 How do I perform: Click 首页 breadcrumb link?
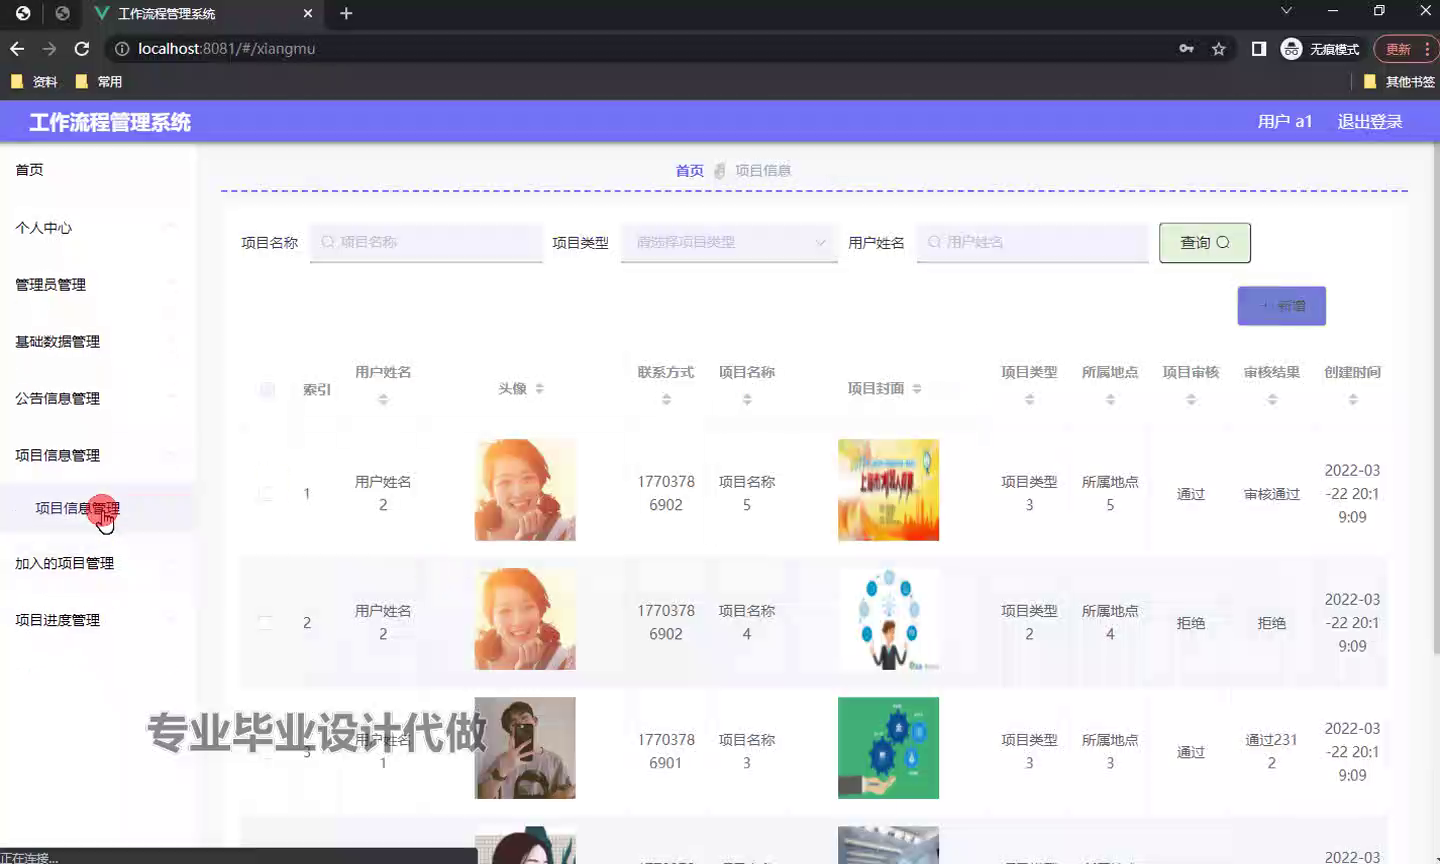tap(689, 171)
